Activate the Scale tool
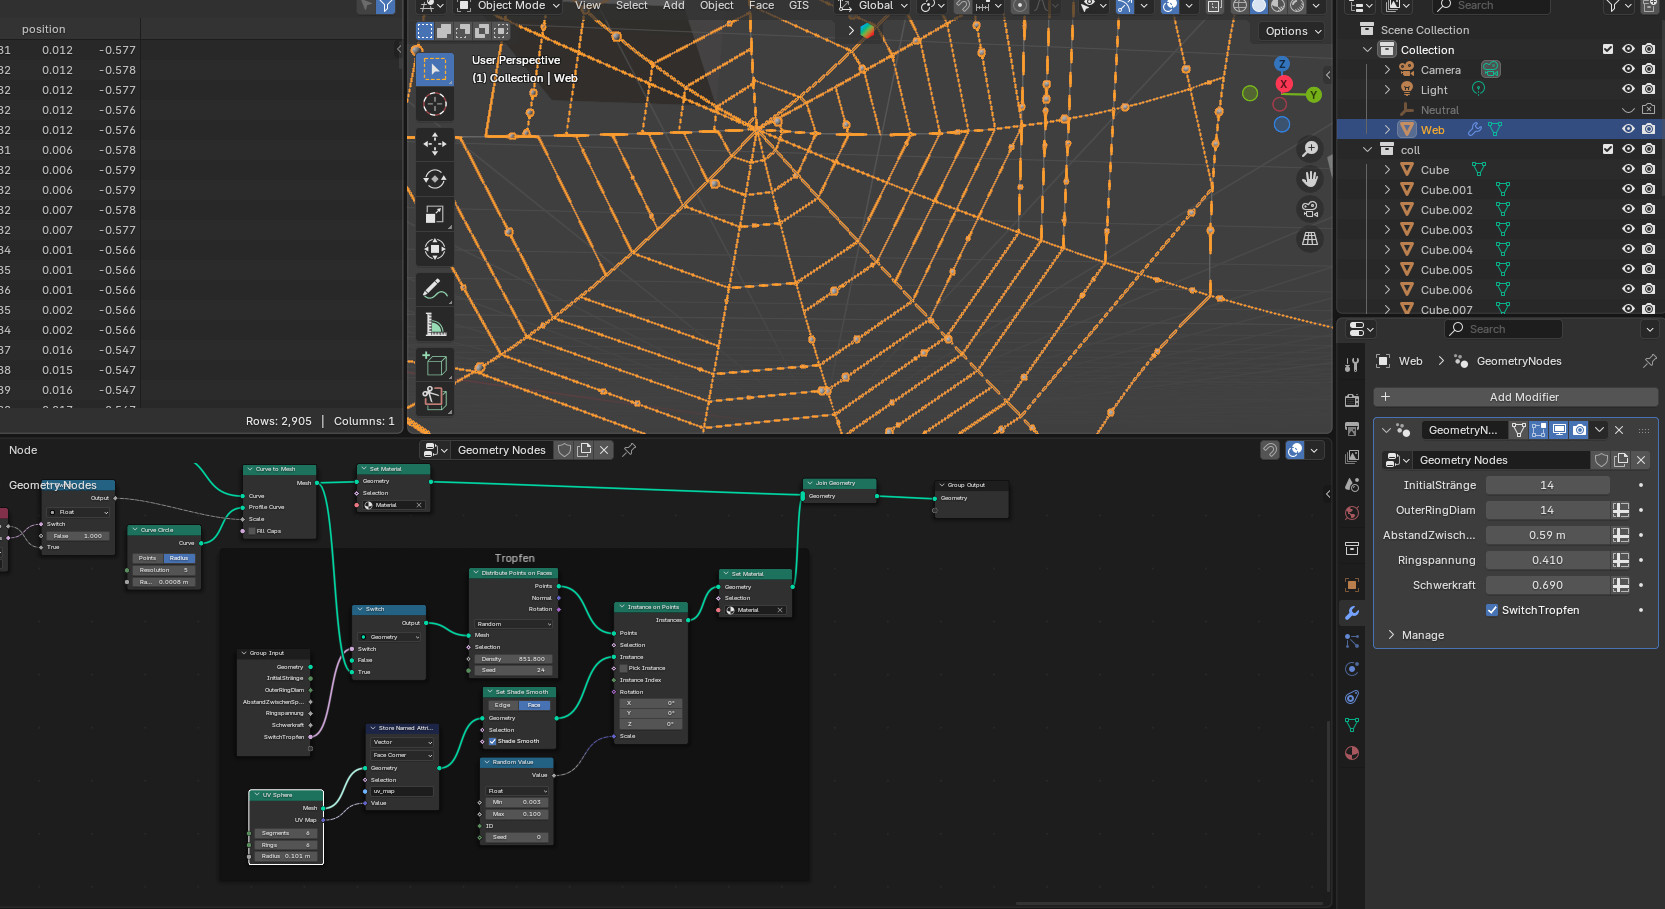This screenshot has width=1665, height=909. point(434,214)
